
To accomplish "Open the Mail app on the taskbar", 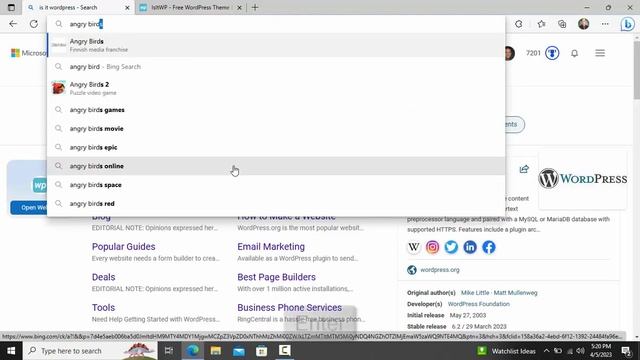I will 239,351.
